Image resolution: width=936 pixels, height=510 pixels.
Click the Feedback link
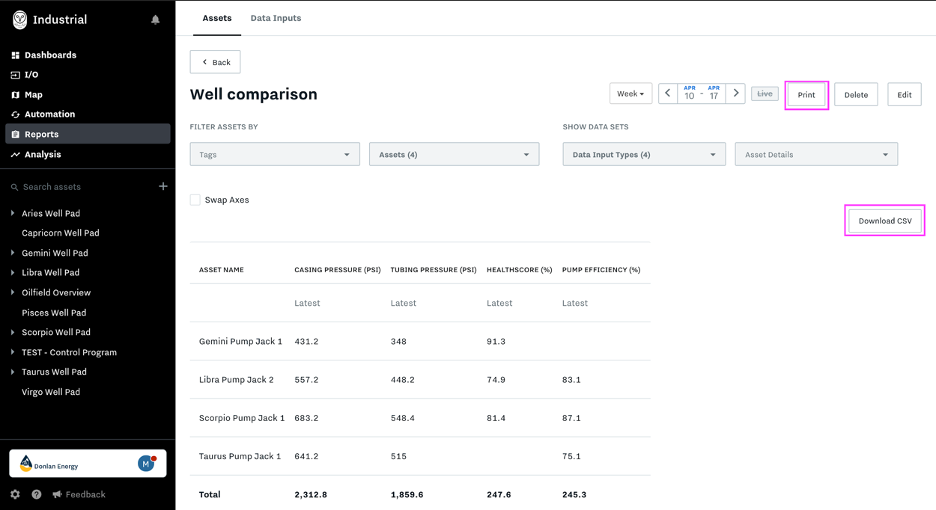(x=79, y=494)
